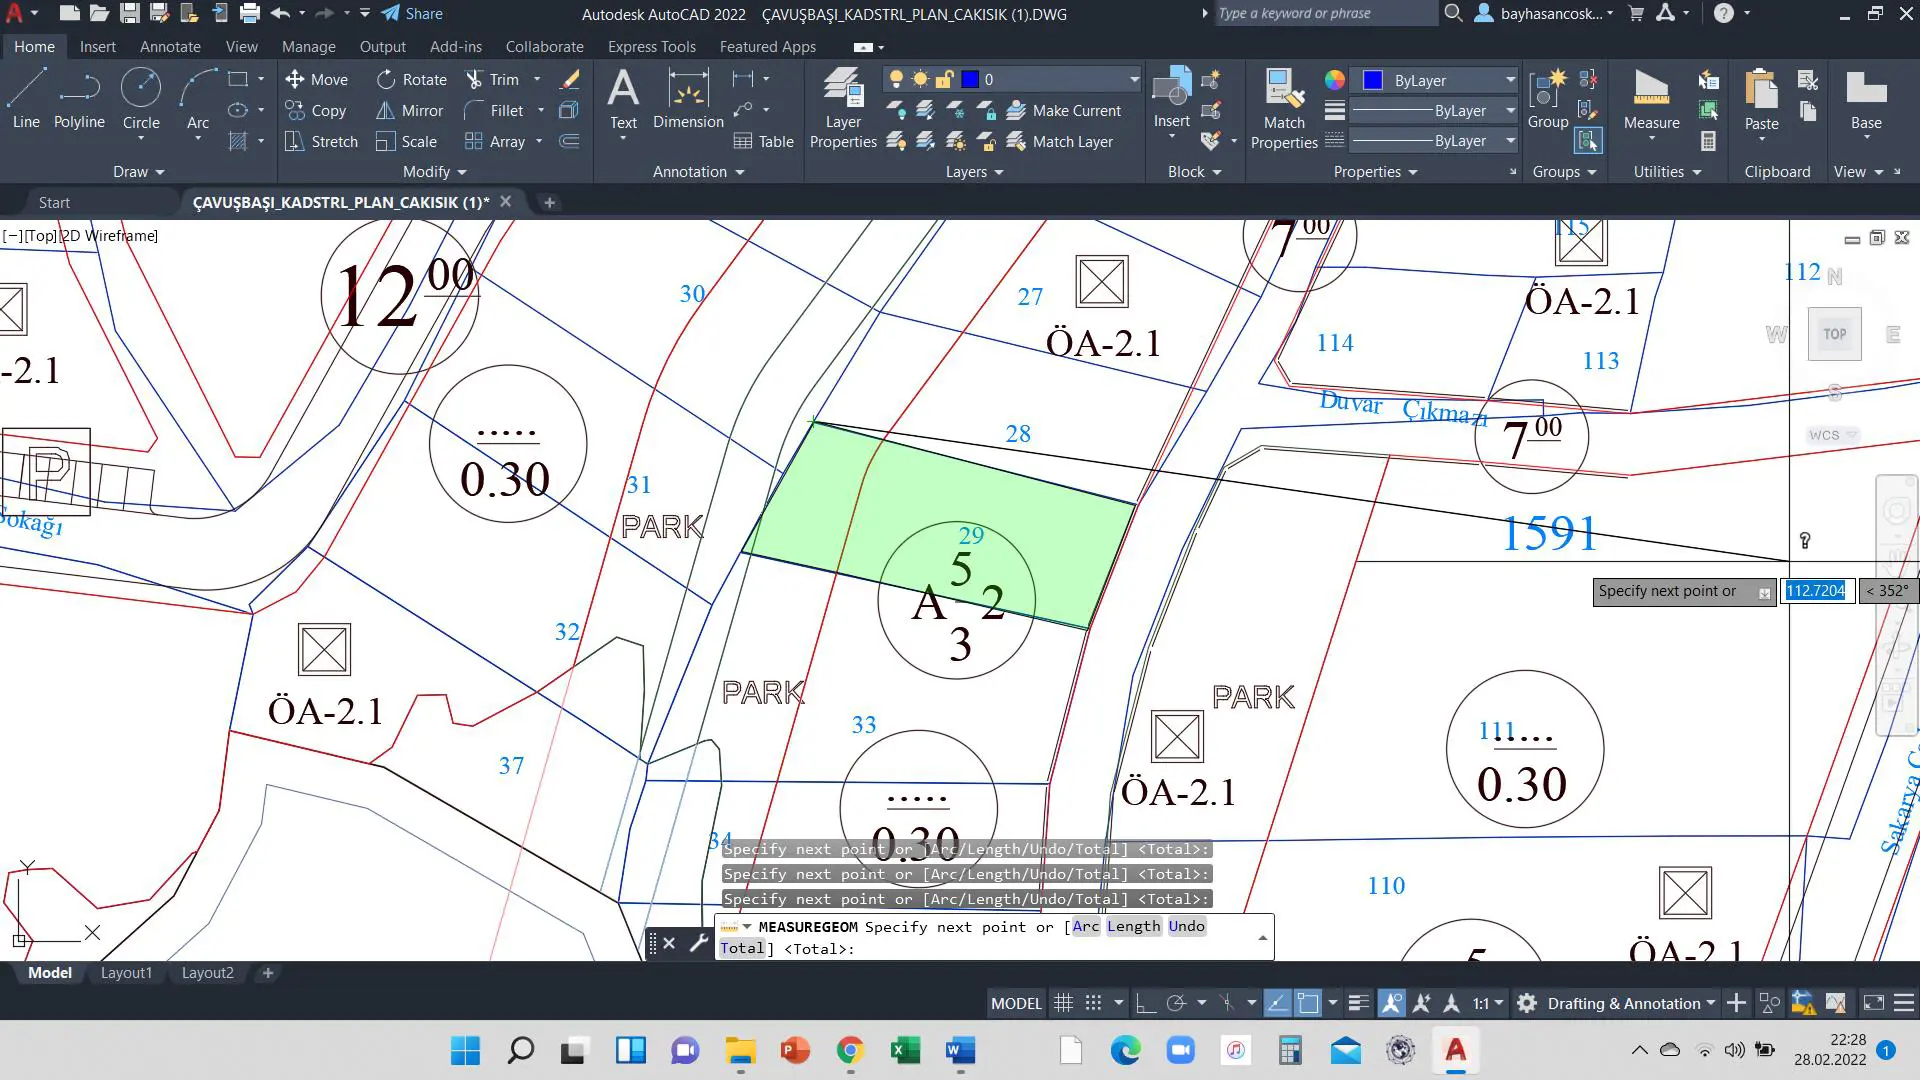Toggle polar tracking in status bar
Screen dimensions: 1920x1080
1176,1003
